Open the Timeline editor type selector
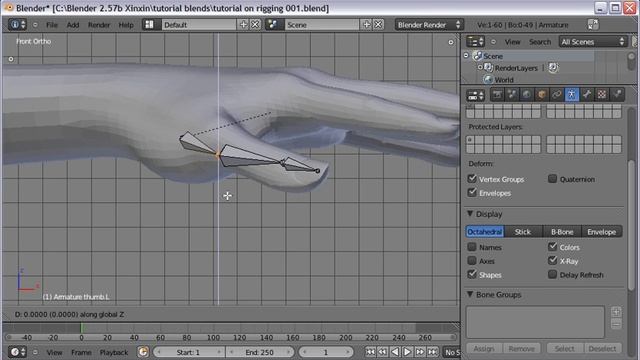Viewport: 640px width, 360px height. [18, 352]
